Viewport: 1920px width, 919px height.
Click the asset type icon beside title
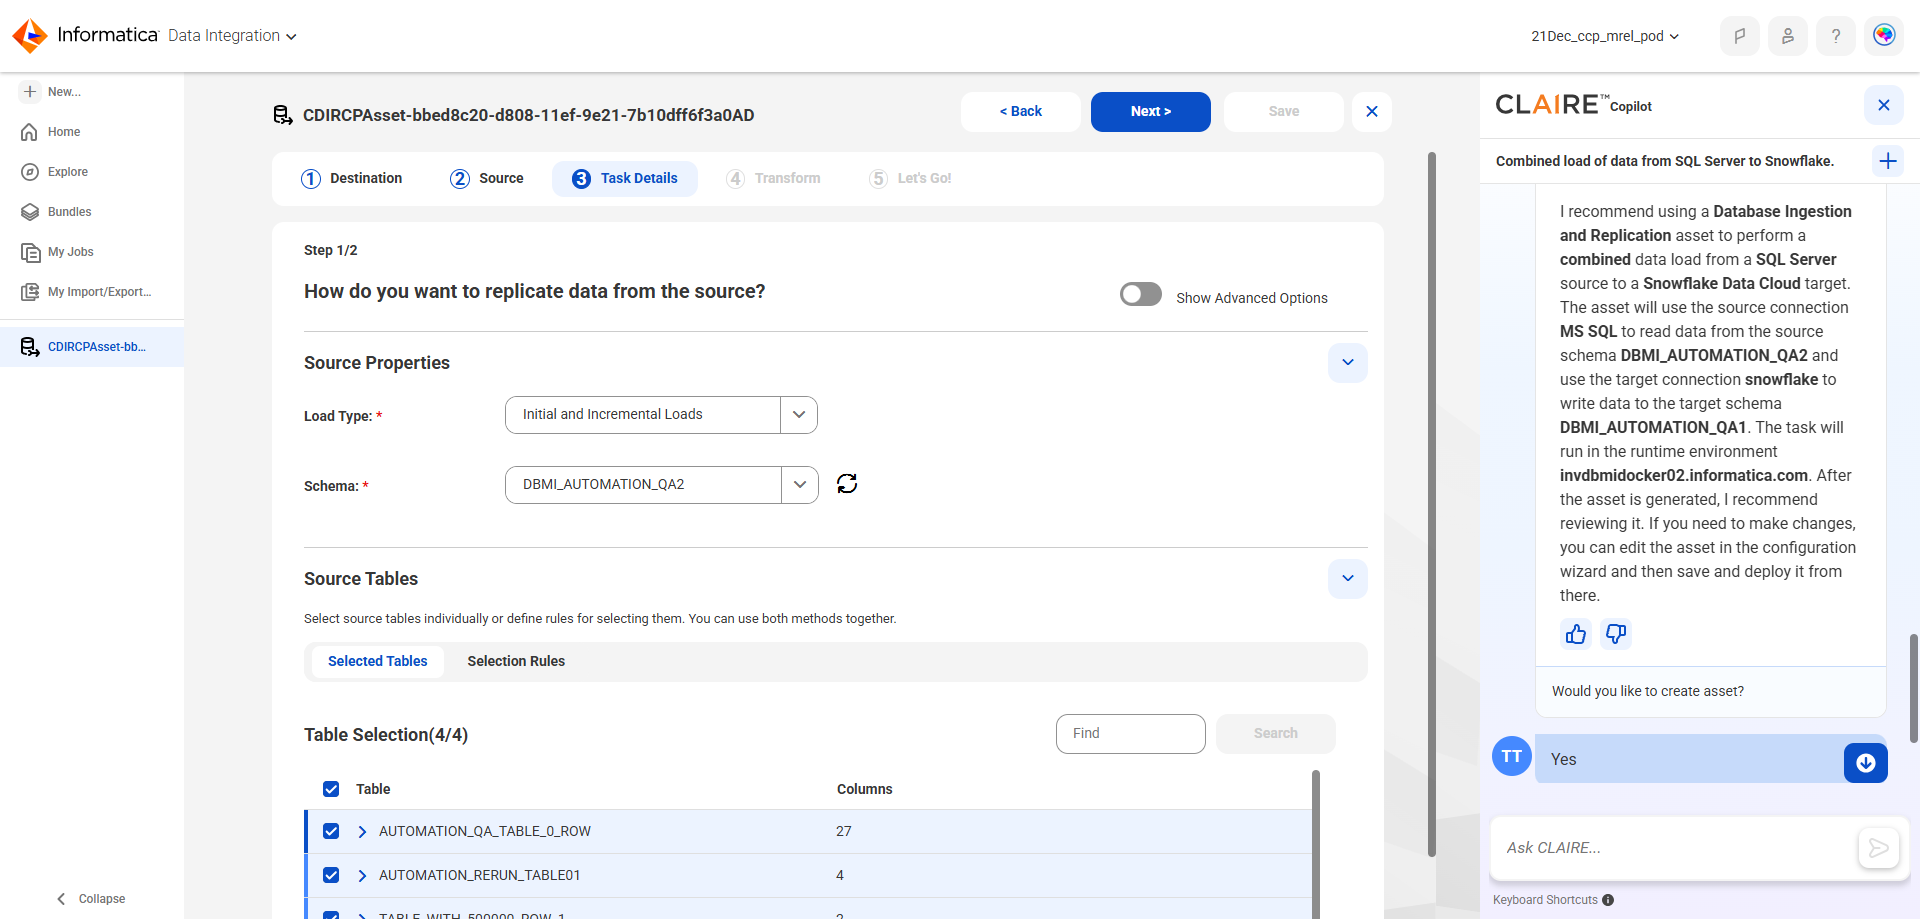pos(283,115)
